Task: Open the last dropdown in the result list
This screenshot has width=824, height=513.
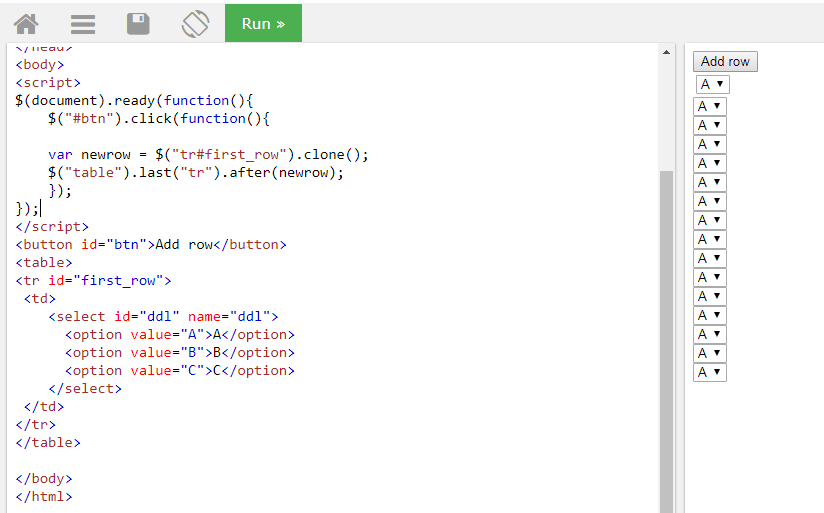Action: coord(709,372)
